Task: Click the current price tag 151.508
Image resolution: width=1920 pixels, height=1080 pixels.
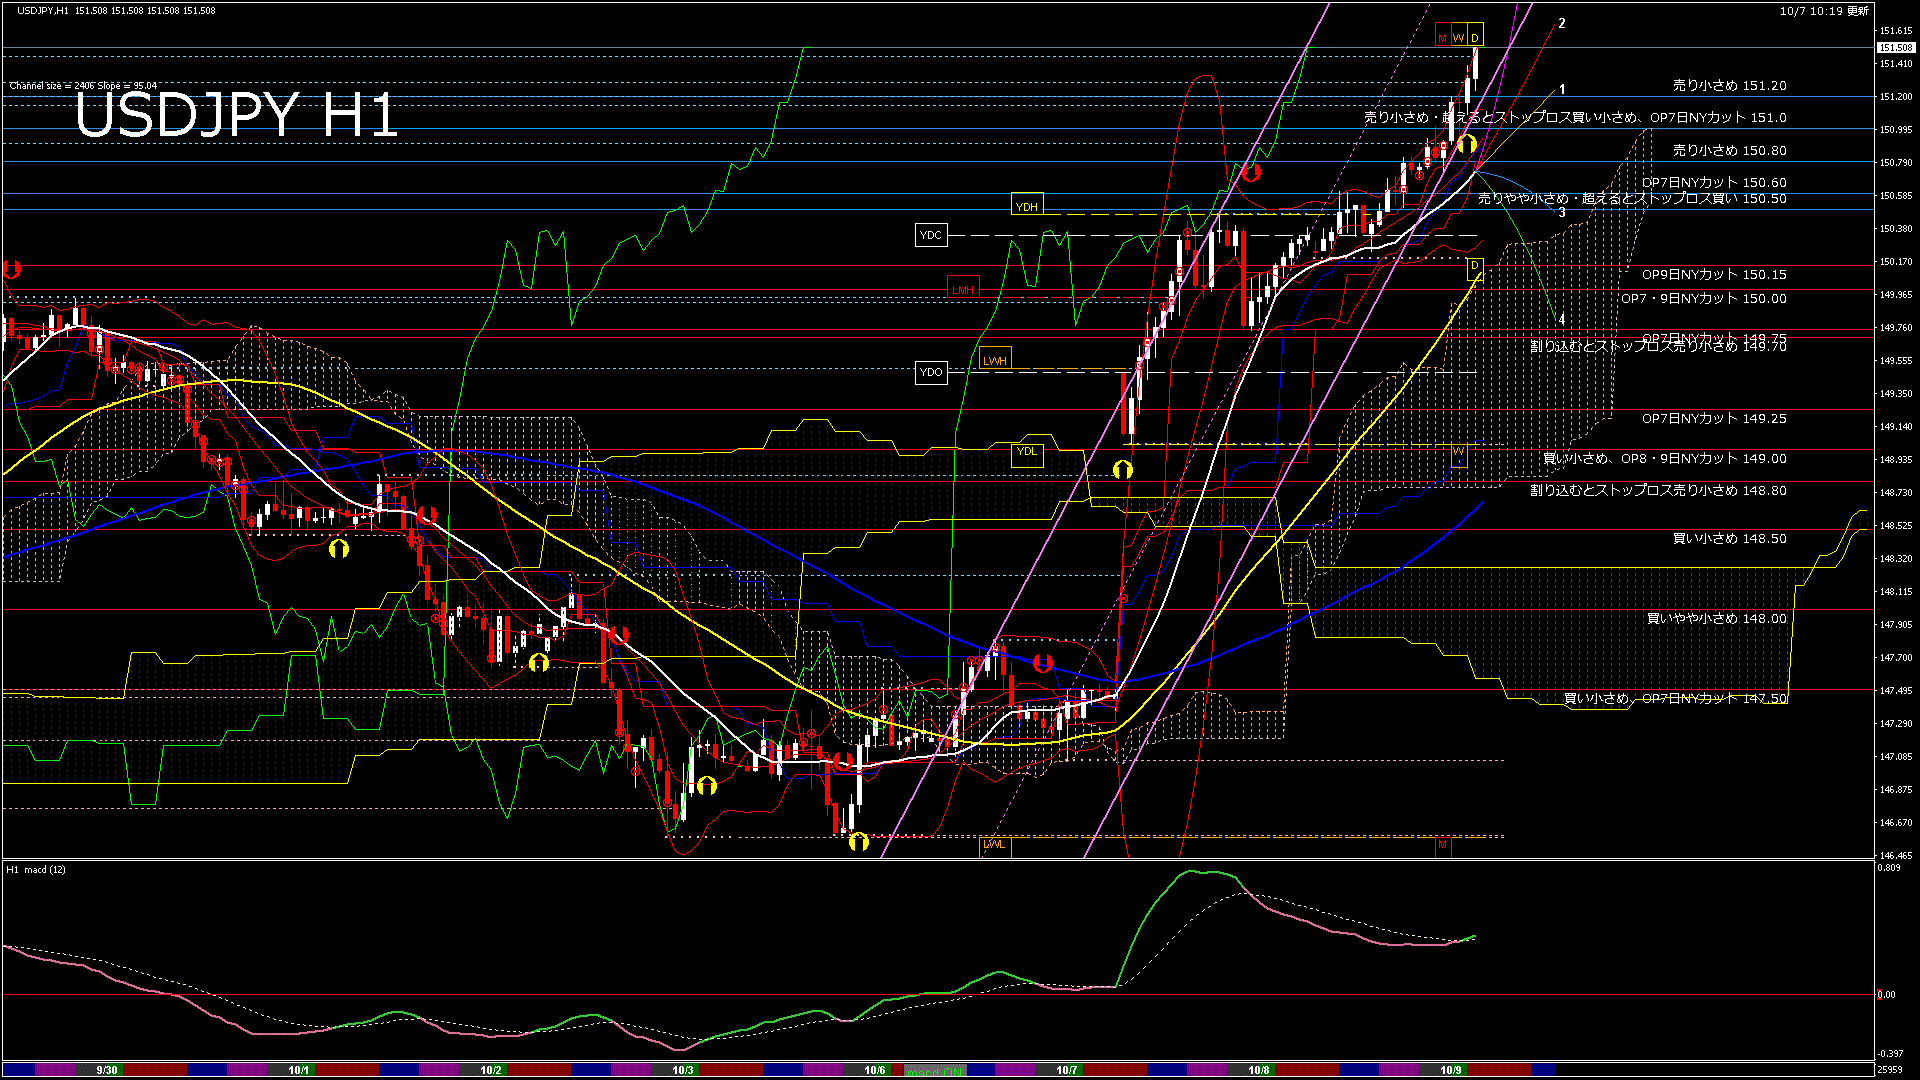Action: 1895,48
